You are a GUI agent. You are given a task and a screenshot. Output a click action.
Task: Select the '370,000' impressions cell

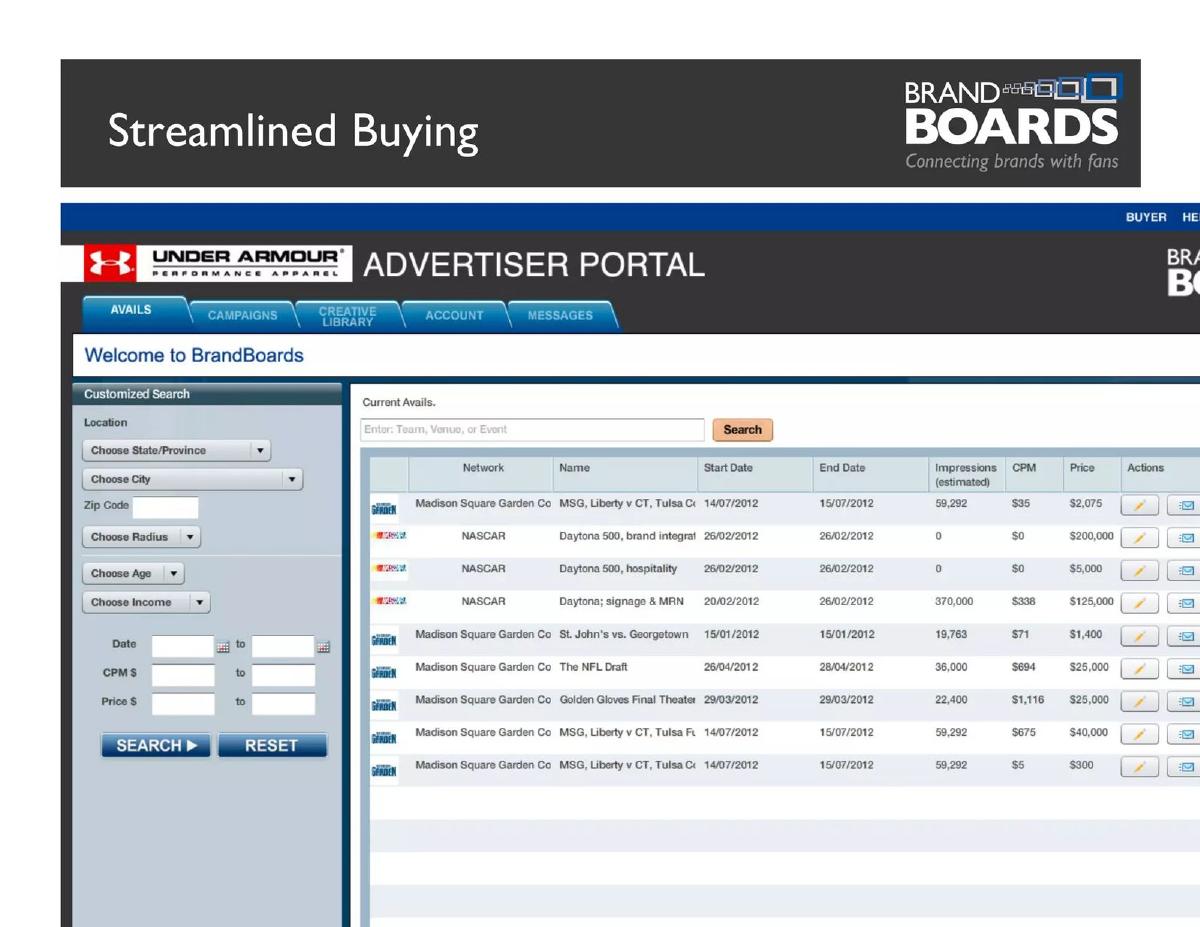[953, 602]
